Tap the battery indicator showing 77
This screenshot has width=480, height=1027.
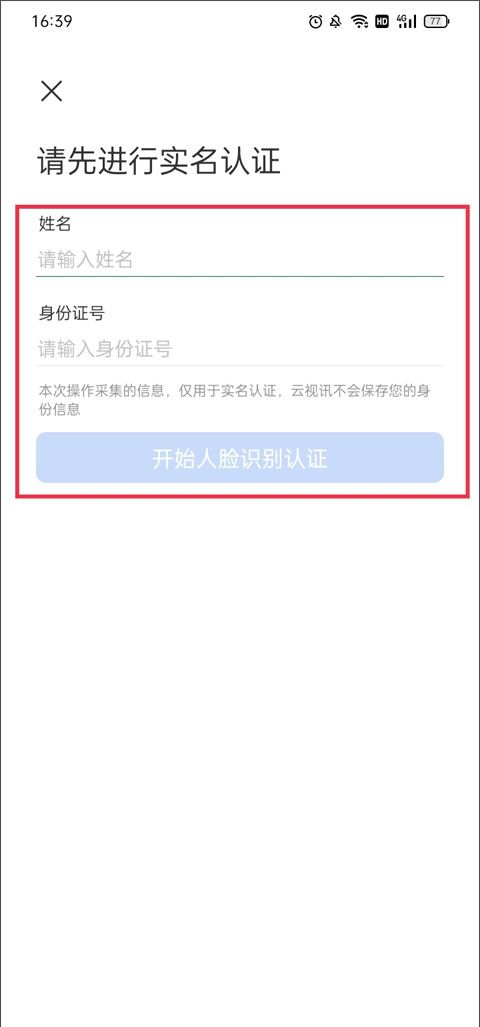(436, 22)
